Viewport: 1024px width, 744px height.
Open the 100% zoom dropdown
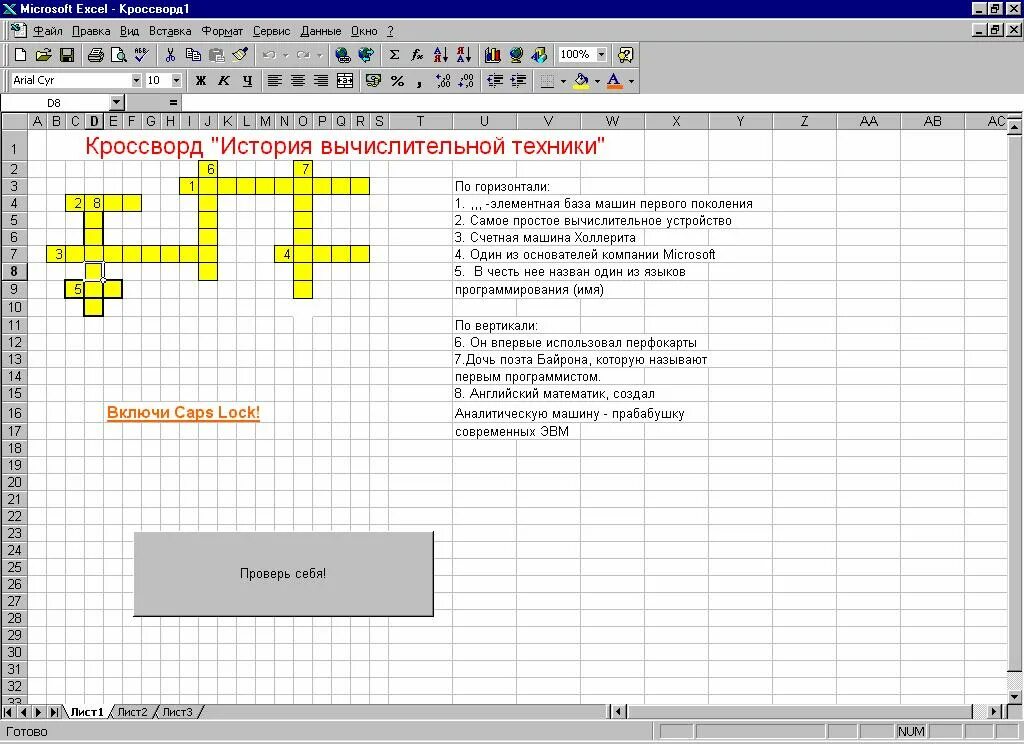[601, 54]
